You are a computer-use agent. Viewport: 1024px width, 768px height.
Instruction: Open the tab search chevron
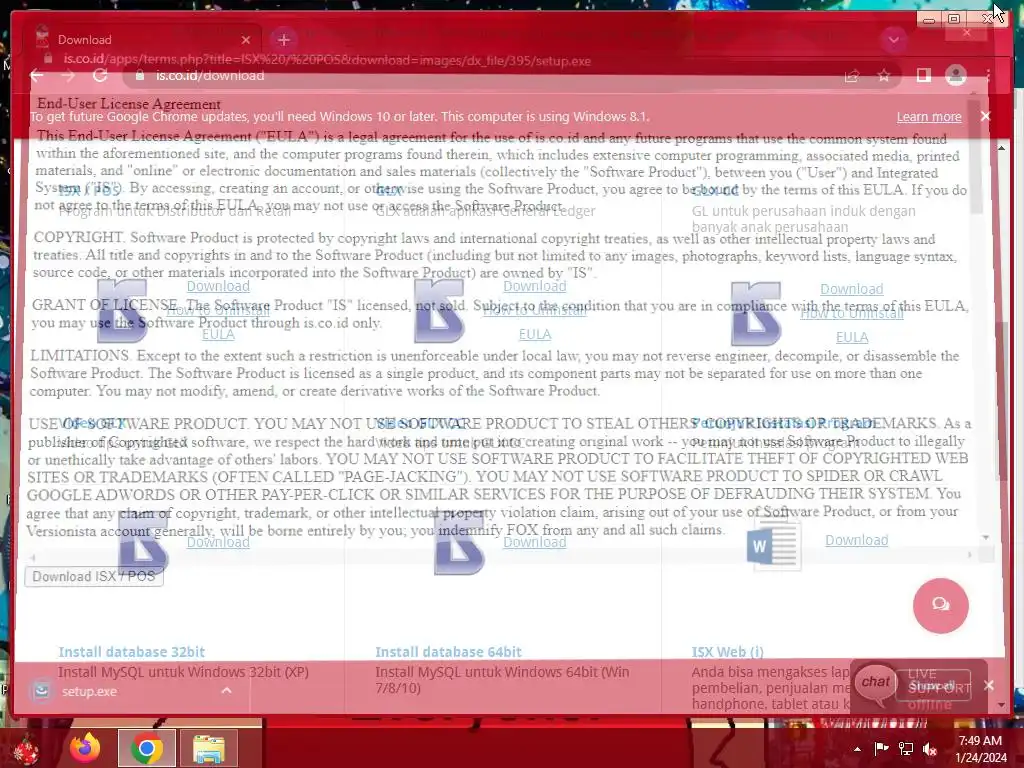[x=894, y=40]
